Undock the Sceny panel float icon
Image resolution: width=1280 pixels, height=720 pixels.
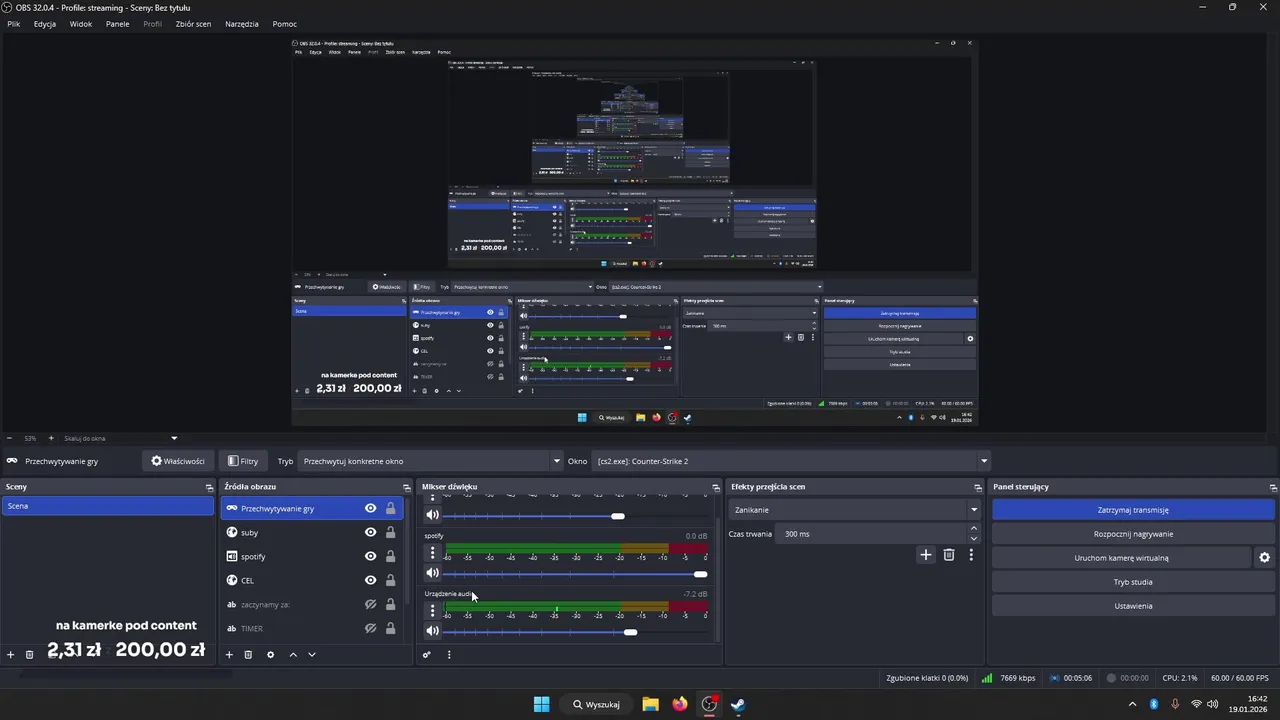[209, 487]
